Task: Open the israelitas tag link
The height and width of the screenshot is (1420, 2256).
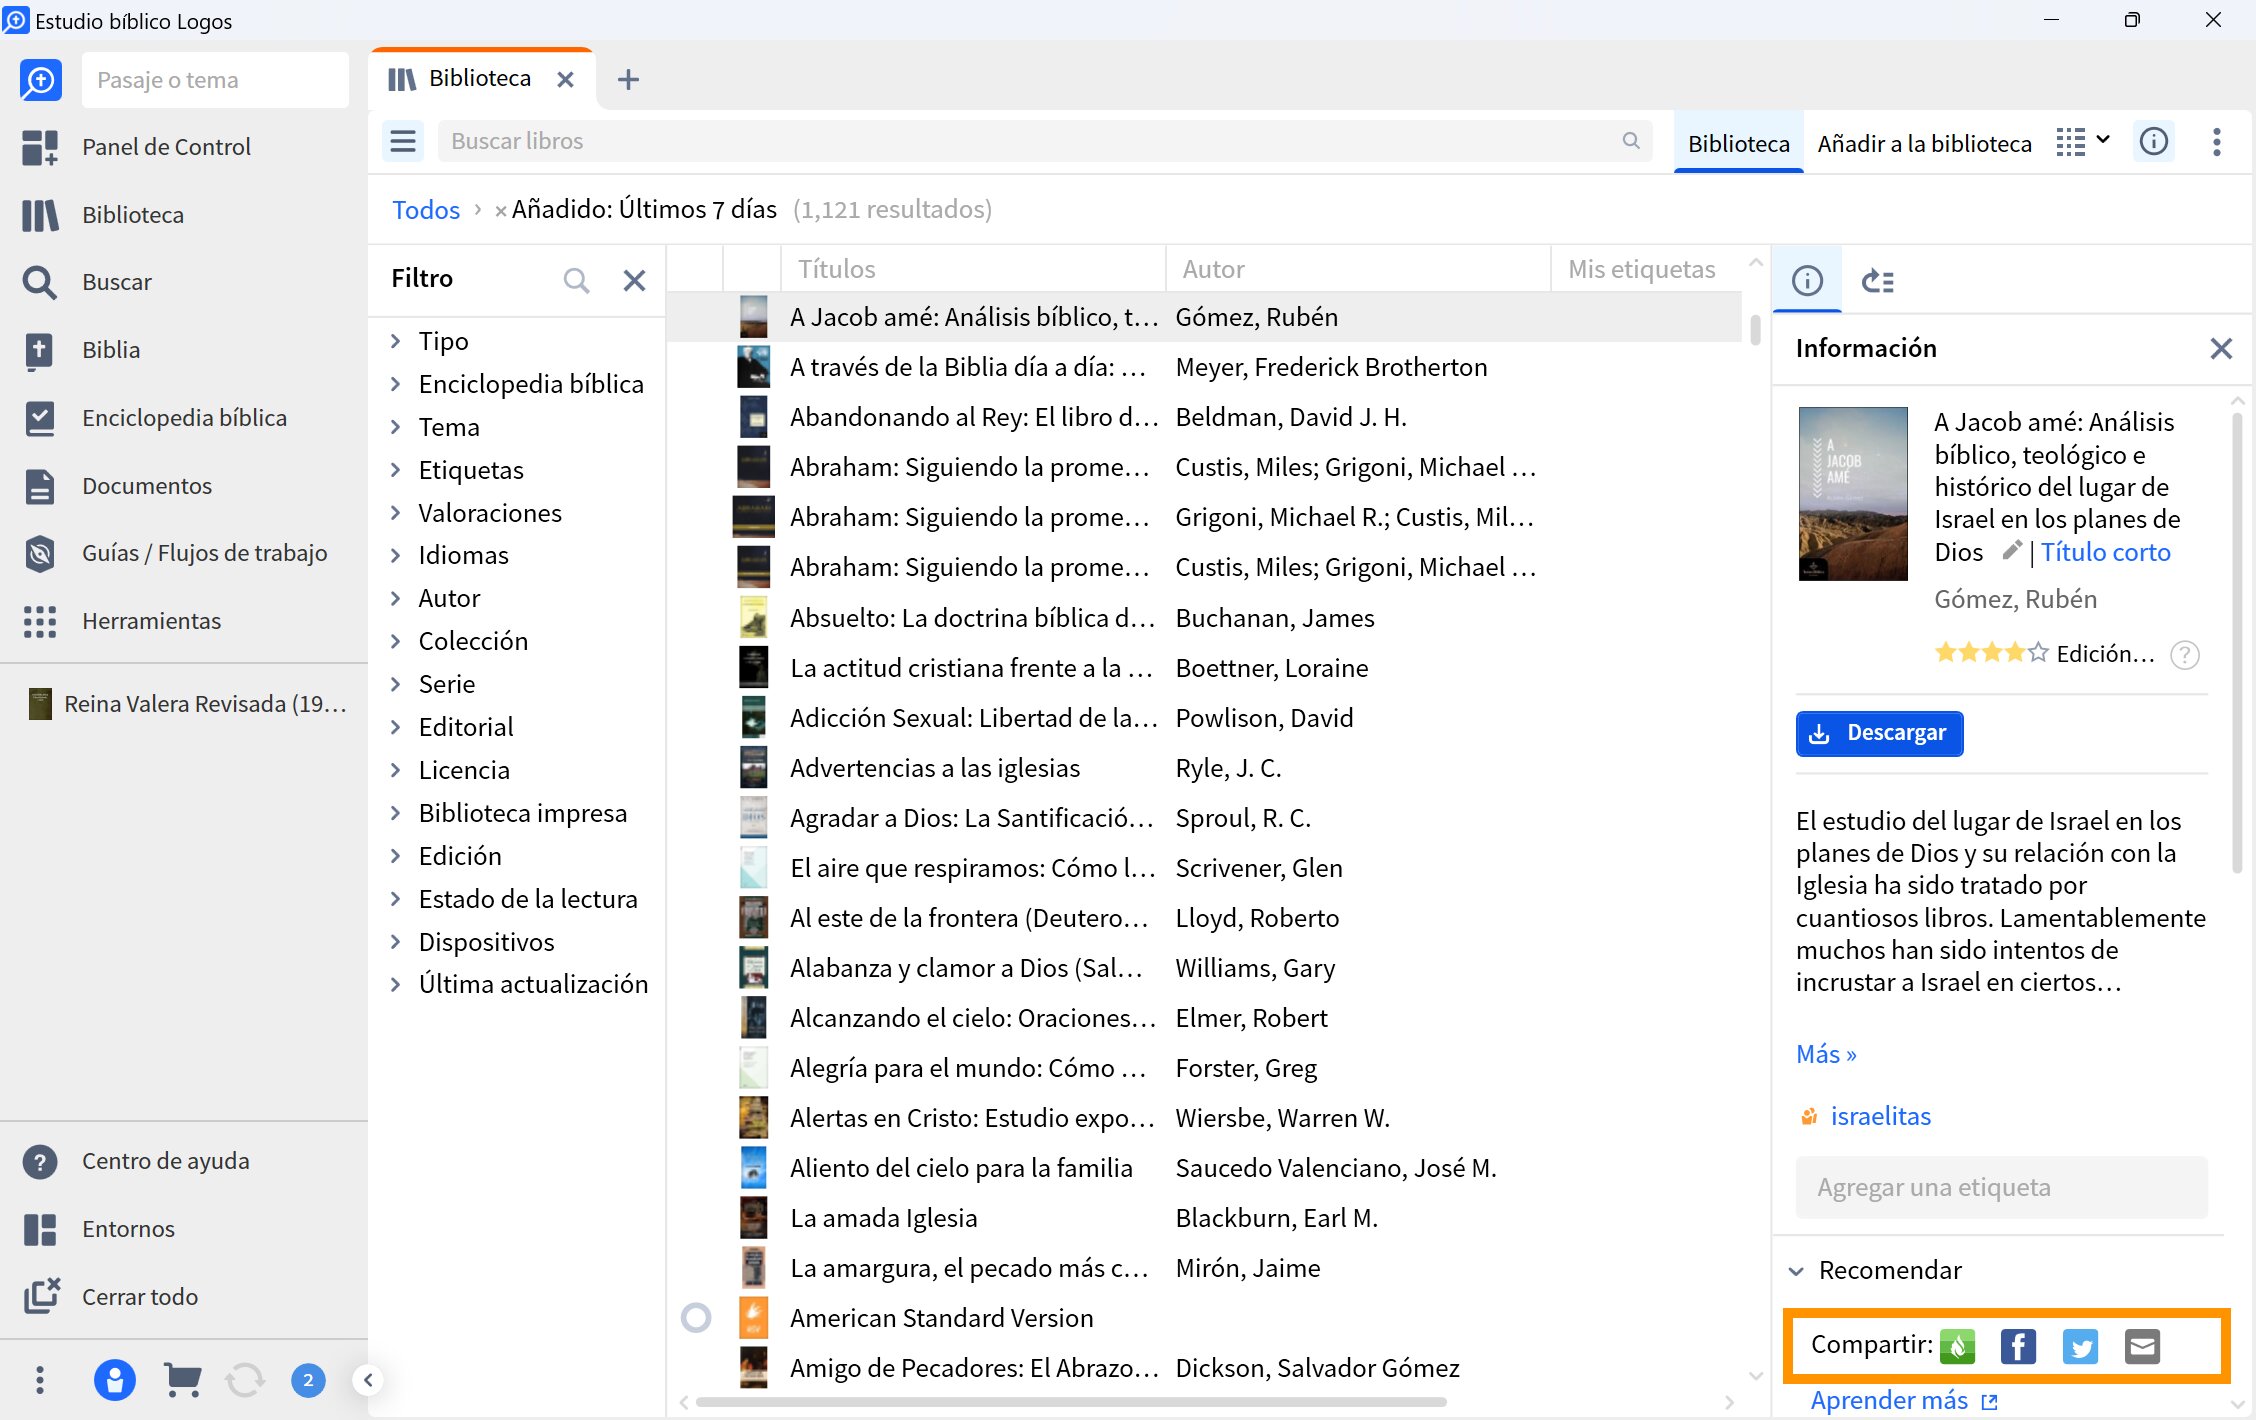Action: click(1880, 1116)
